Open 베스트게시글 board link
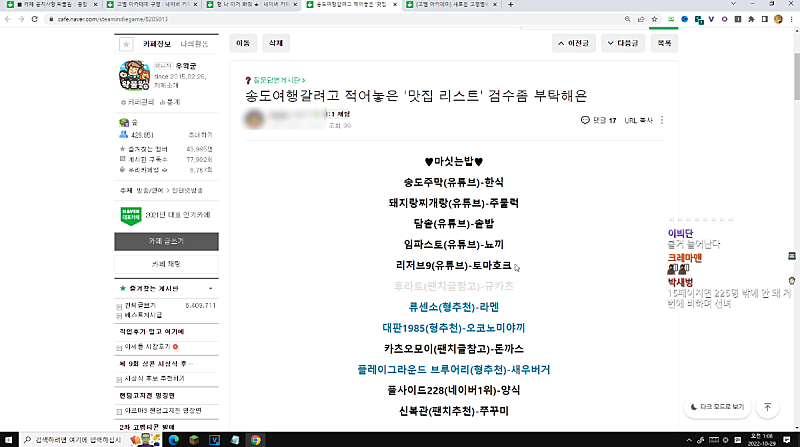The width and height of the screenshot is (800, 447). [x=143, y=315]
